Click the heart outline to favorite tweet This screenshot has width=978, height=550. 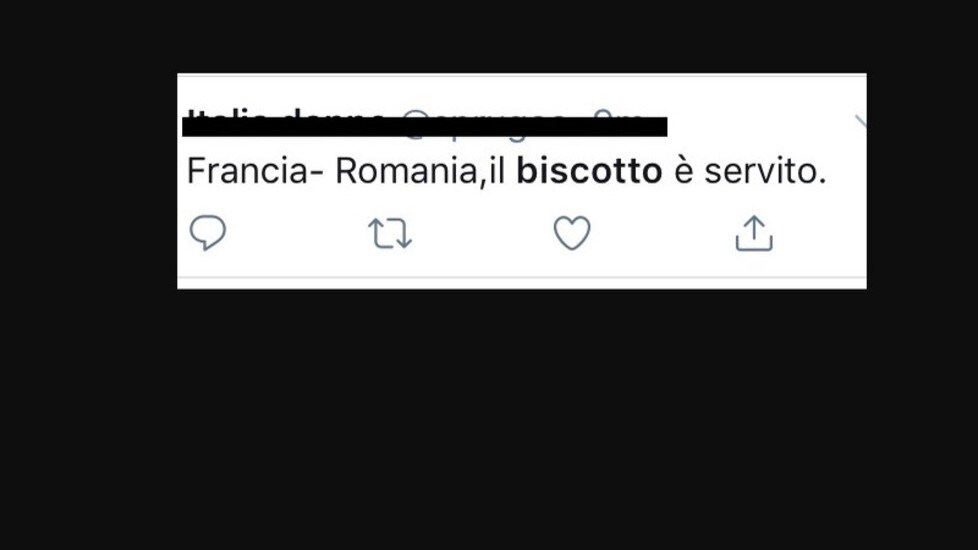(572, 233)
